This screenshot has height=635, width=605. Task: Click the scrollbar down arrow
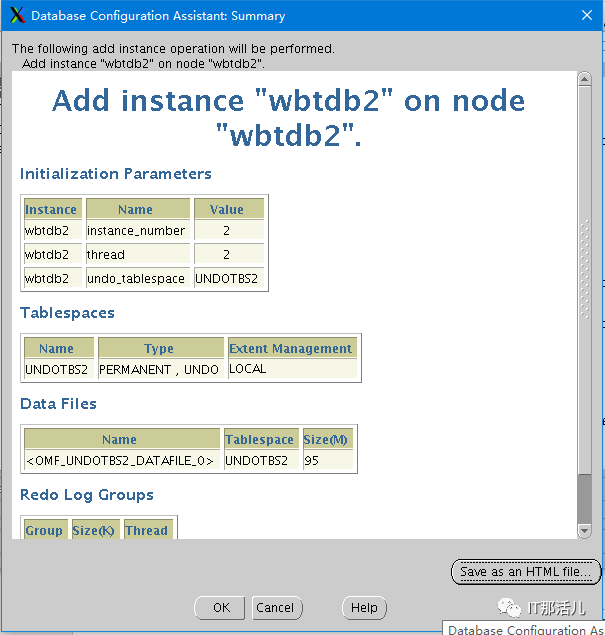584,531
